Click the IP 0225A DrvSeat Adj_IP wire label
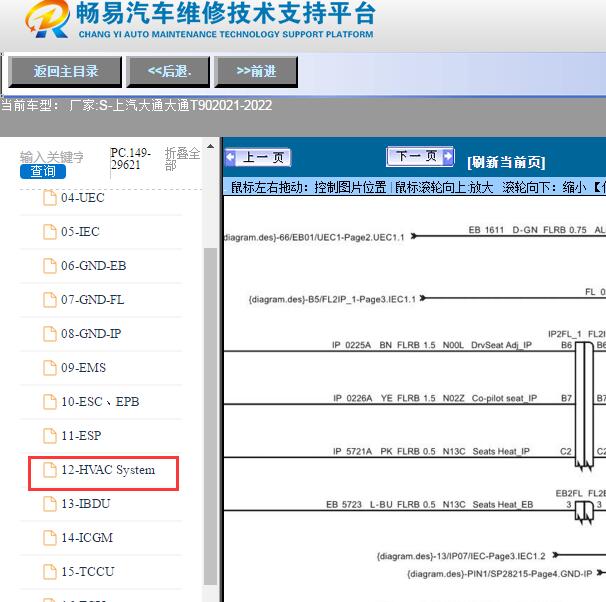Screen dimensions: 606x602 (432, 345)
